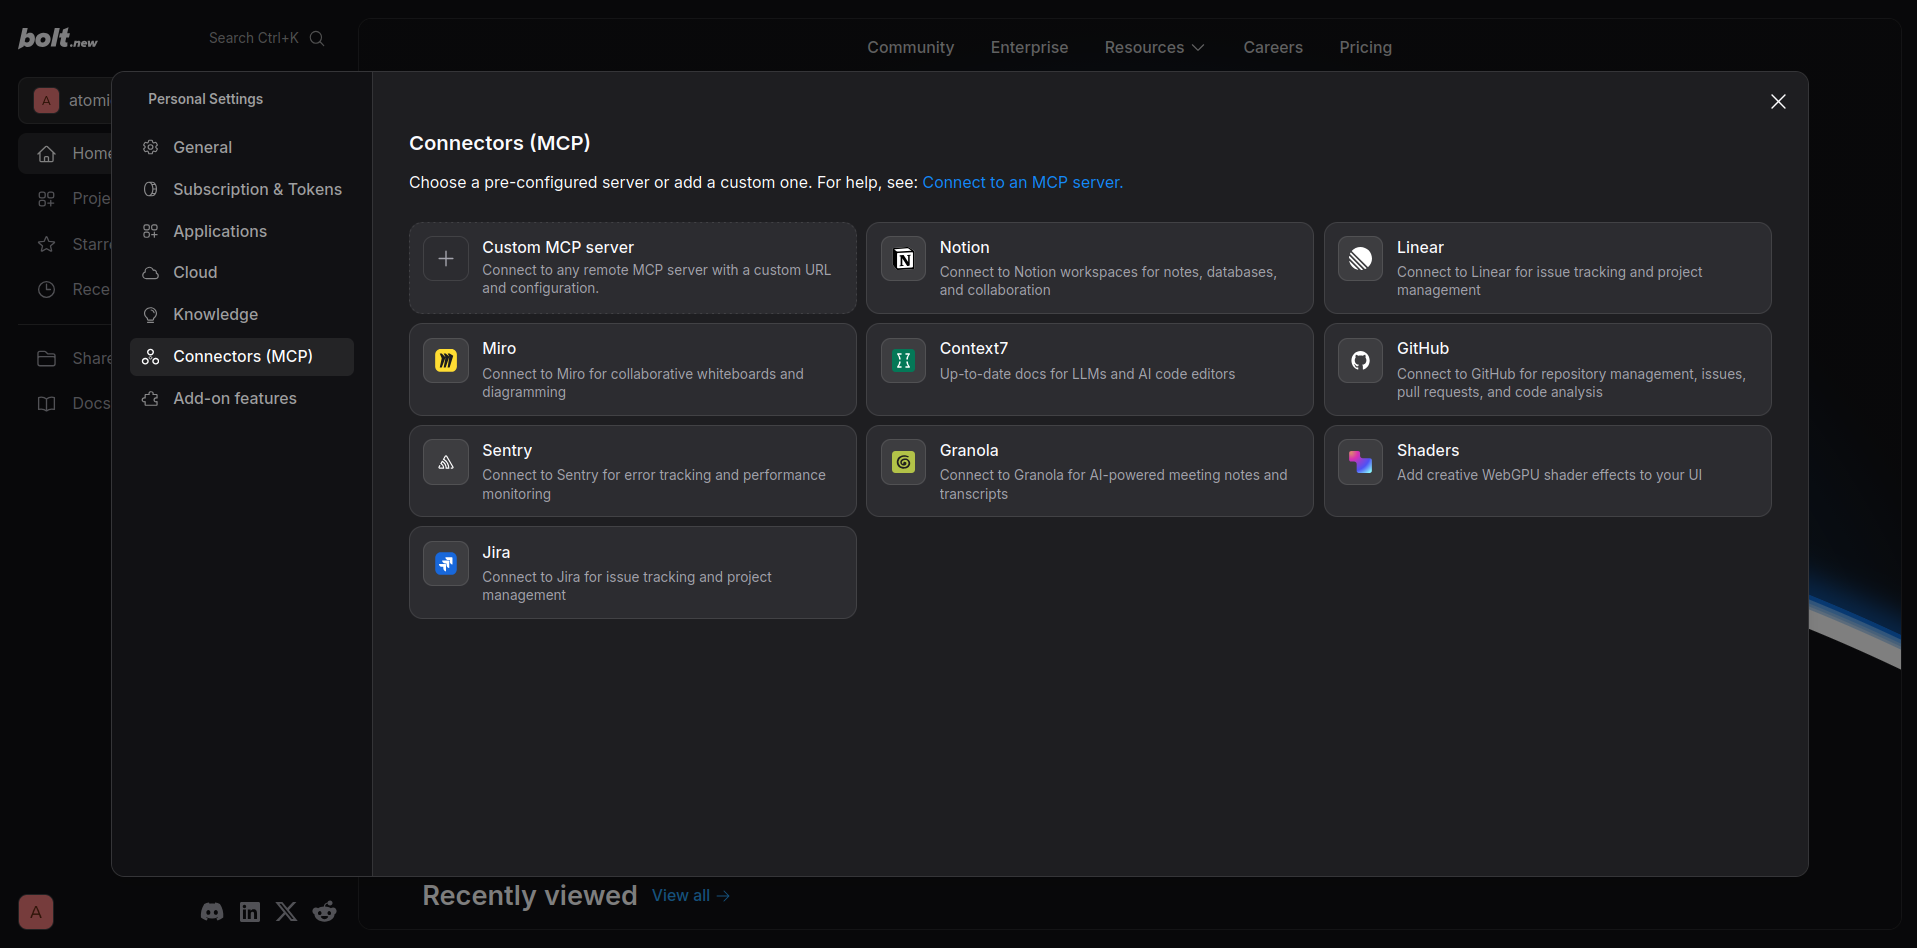Select the Notion connector card title
This screenshot has height=948, width=1917.
coord(964,247)
